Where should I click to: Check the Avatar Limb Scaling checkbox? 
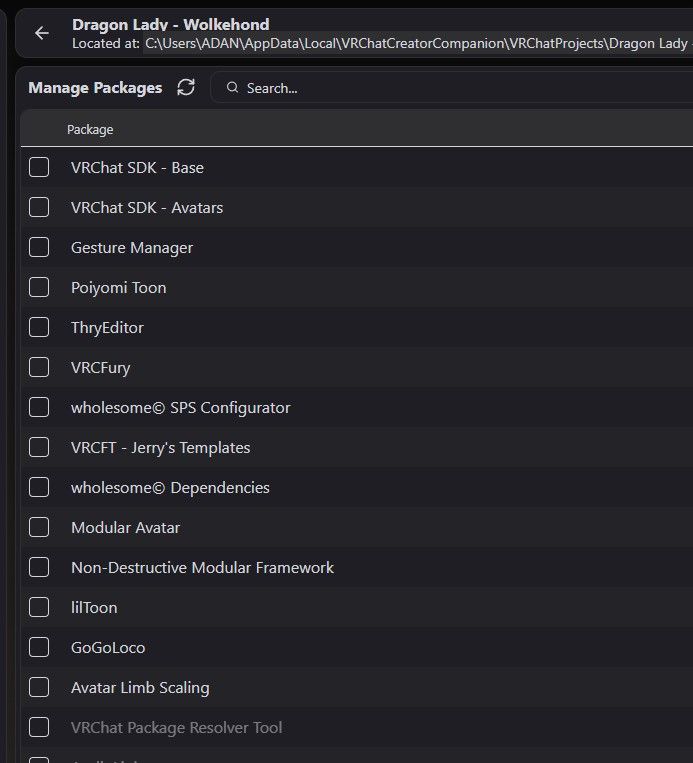click(x=39, y=687)
